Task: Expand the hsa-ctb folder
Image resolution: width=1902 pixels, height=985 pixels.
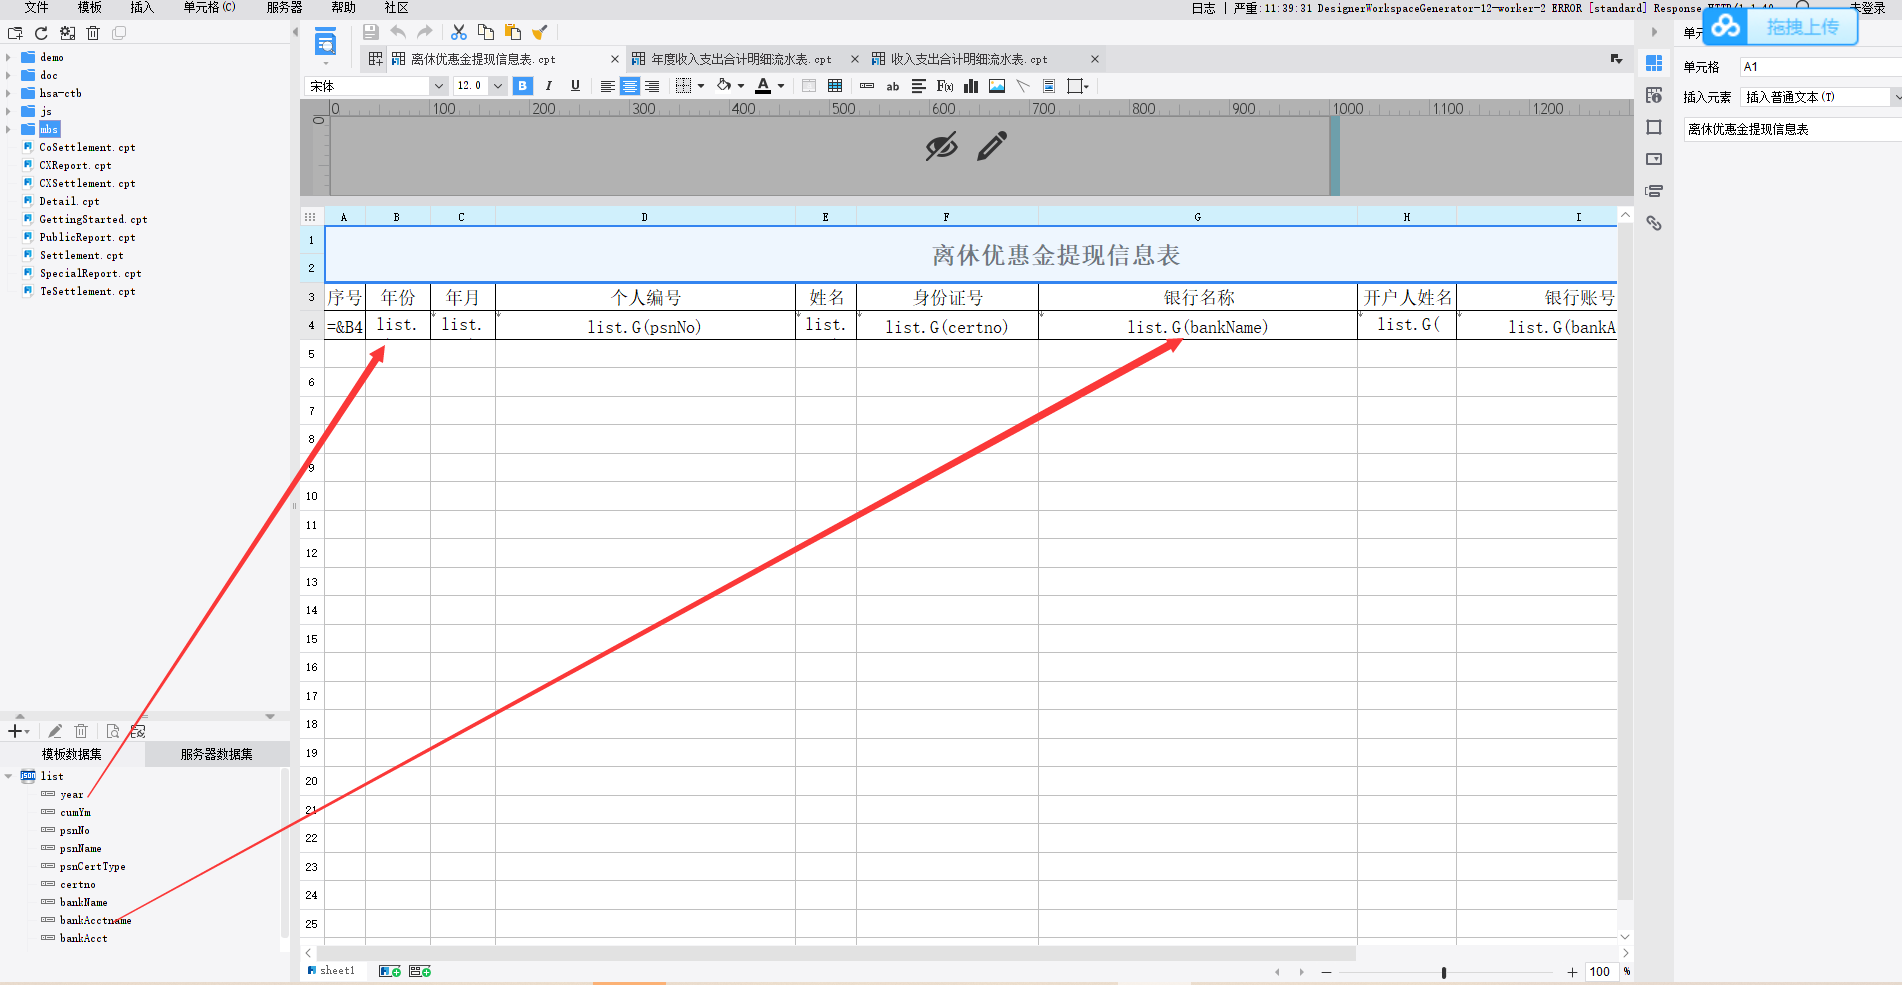Action: [x=8, y=93]
